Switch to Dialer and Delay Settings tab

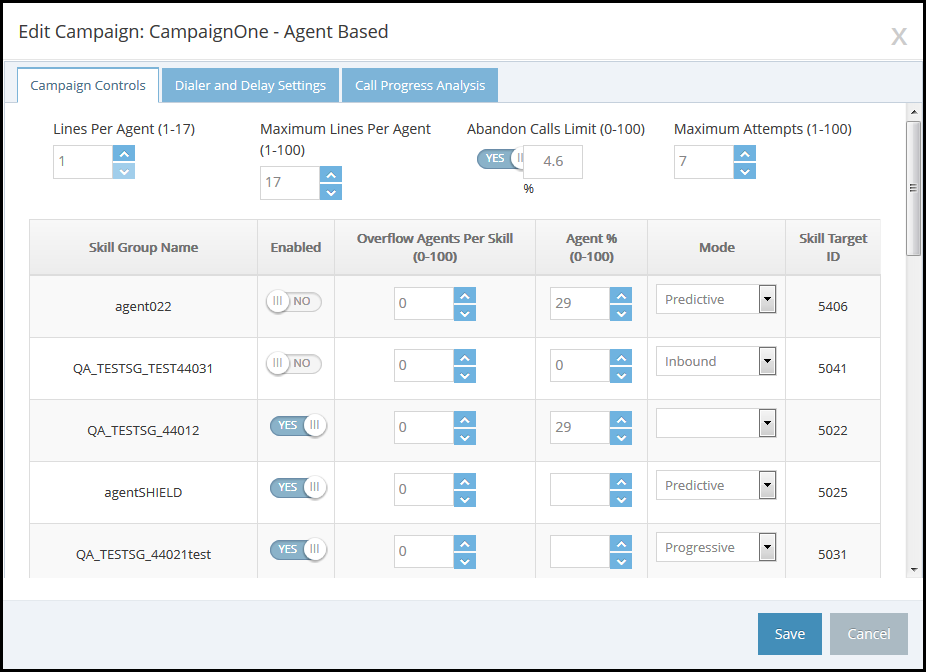coord(250,85)
